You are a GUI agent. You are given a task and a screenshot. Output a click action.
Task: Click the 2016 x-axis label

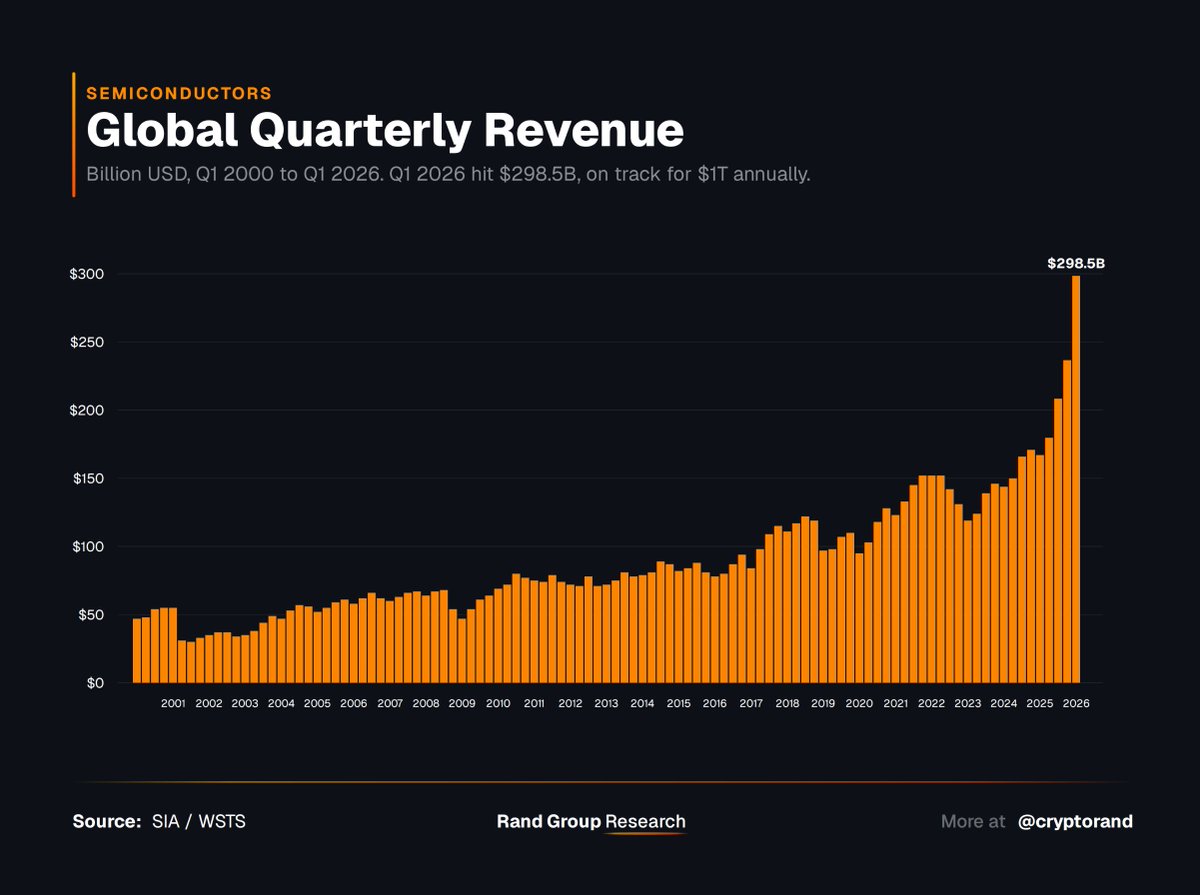pyautogui.click(x=714, y=703)
